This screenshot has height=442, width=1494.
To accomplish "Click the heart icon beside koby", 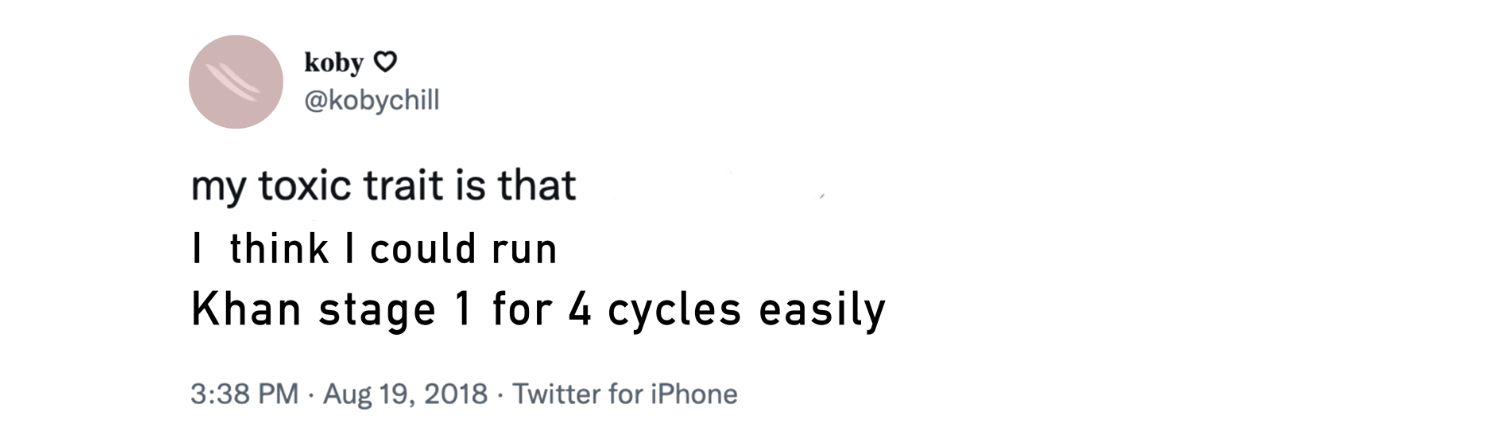I will [385, 63].
